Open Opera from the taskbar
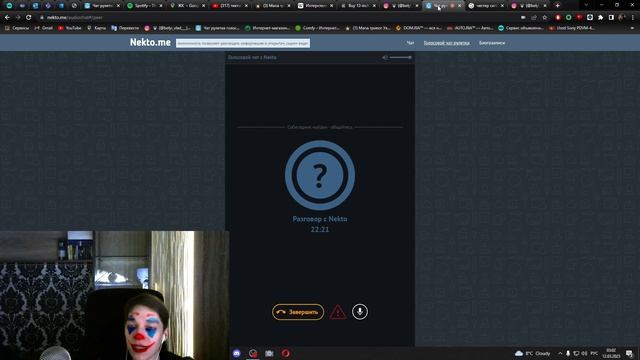Viewport: 640px width, 360px height. click(285, 353)
